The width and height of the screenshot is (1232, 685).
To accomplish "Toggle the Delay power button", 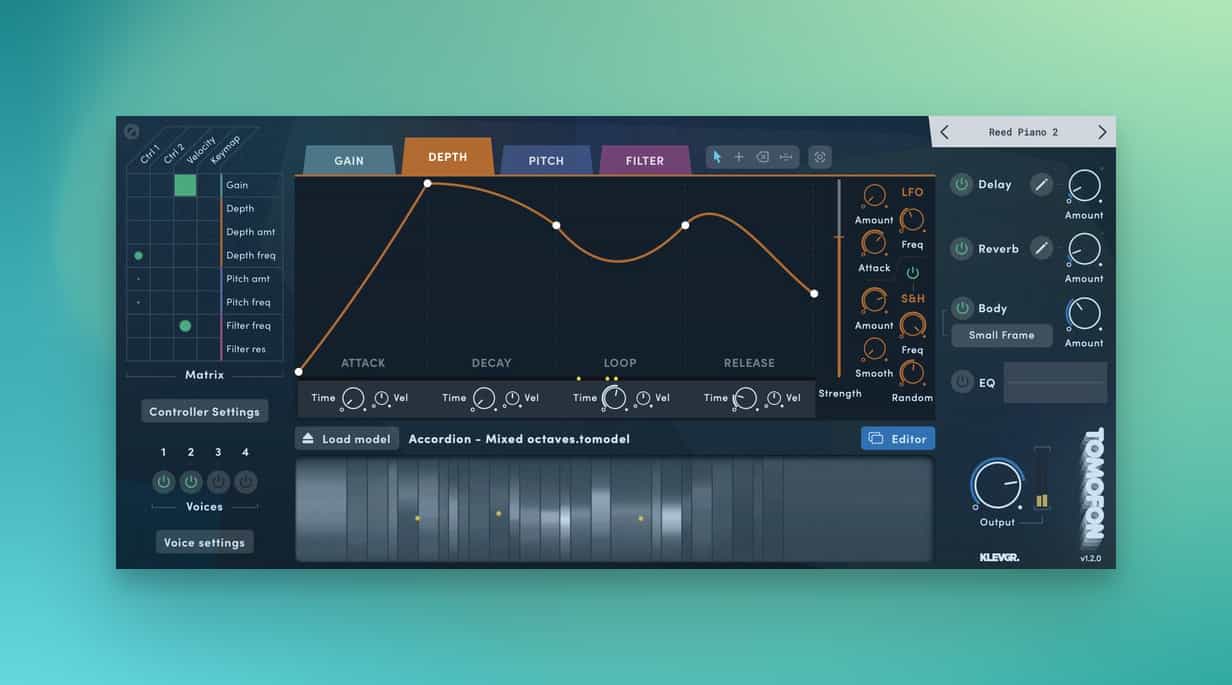I will point(961,184).
